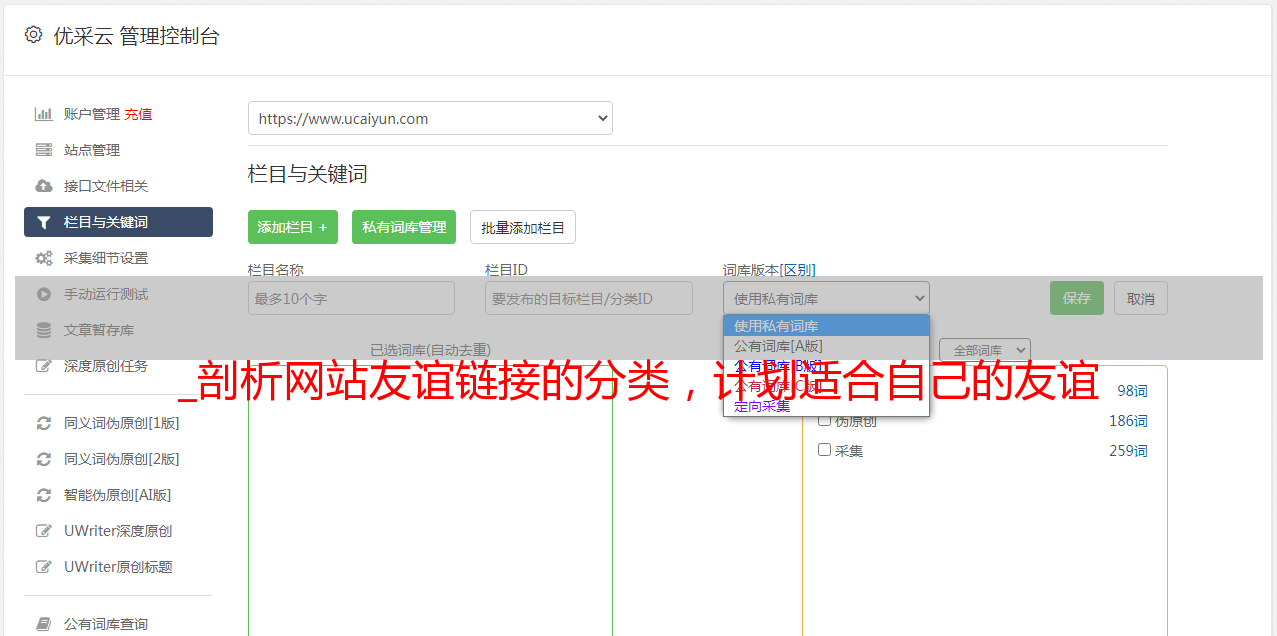Click the play icon for 手动运行测试
The width and height of the screenshot is (1277, 636).
point(43,294)
